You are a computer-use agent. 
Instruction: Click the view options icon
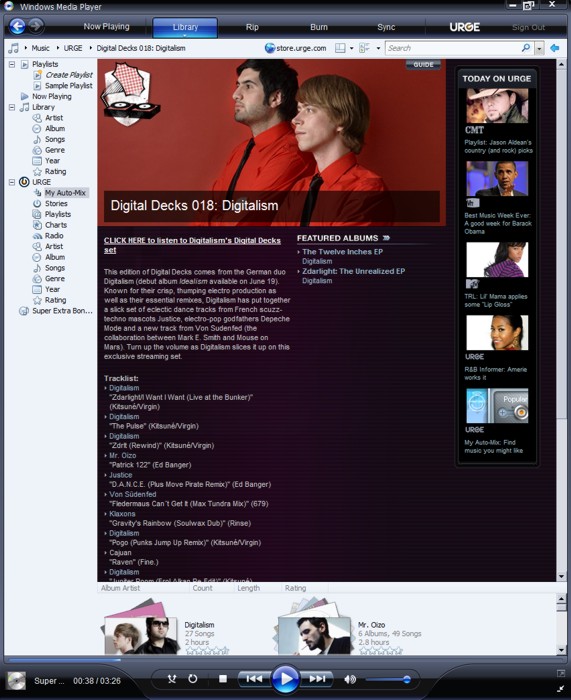(365, 48)
